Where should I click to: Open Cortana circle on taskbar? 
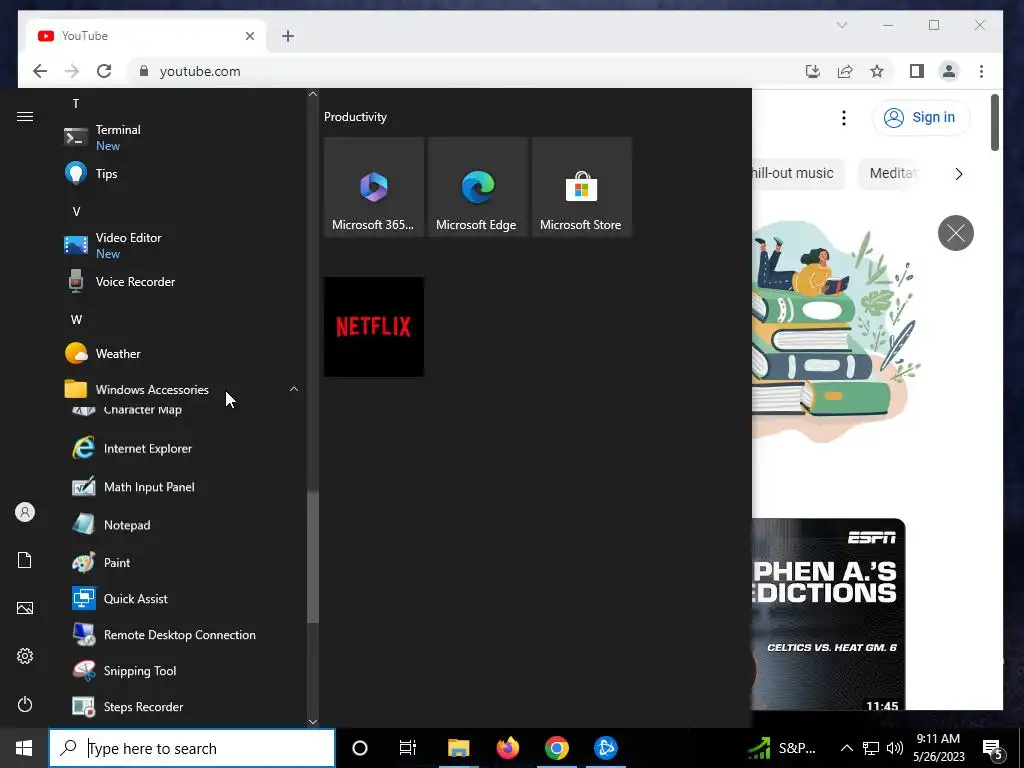[360, 748]
